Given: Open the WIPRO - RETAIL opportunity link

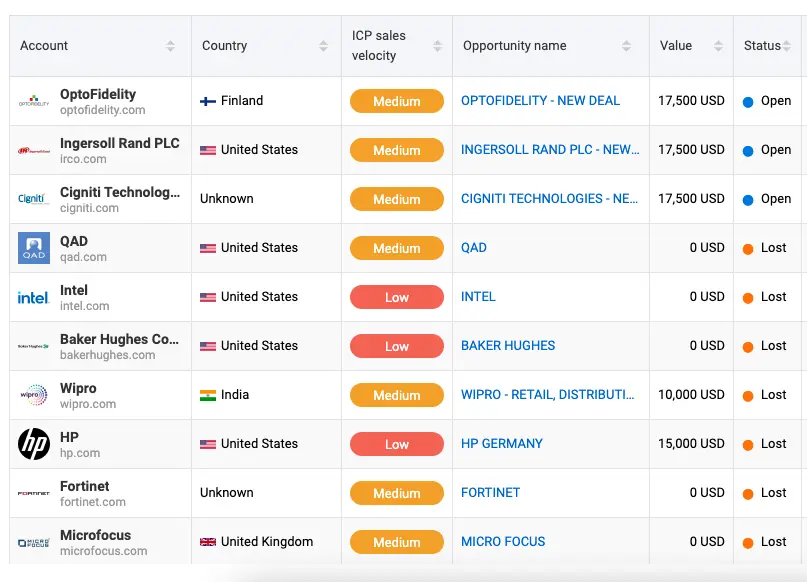Looking at the screenshot, I should click(x=548, y=395).
